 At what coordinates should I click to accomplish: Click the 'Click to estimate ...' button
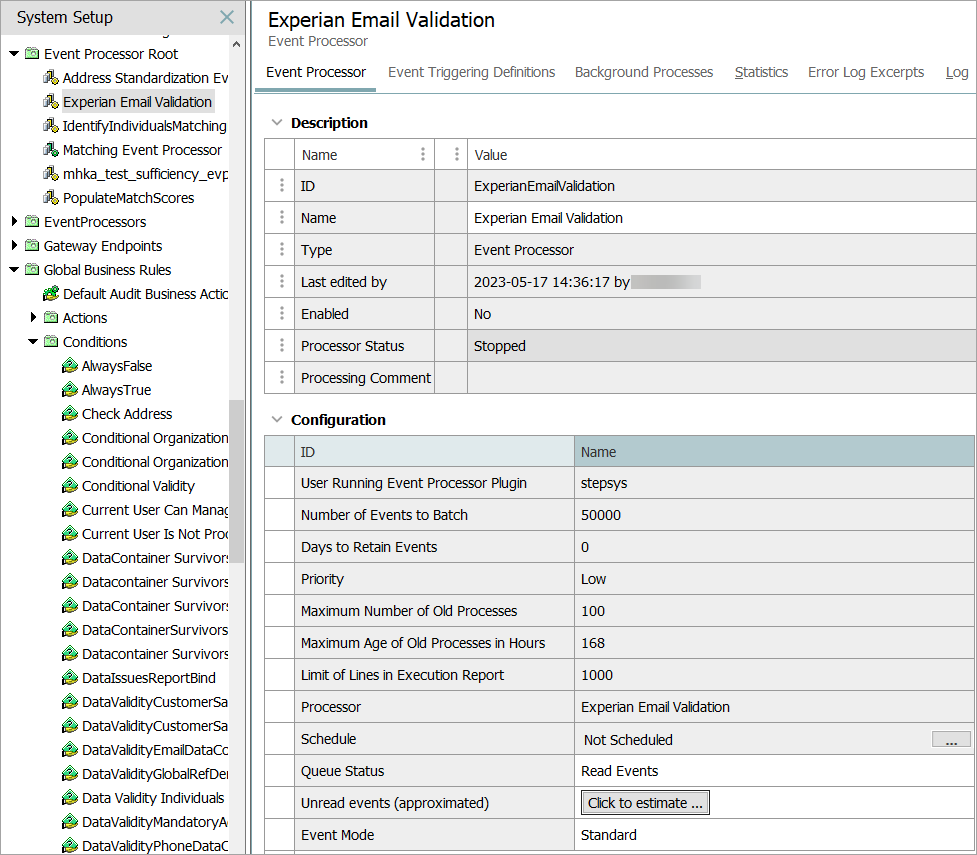point(645,803)
